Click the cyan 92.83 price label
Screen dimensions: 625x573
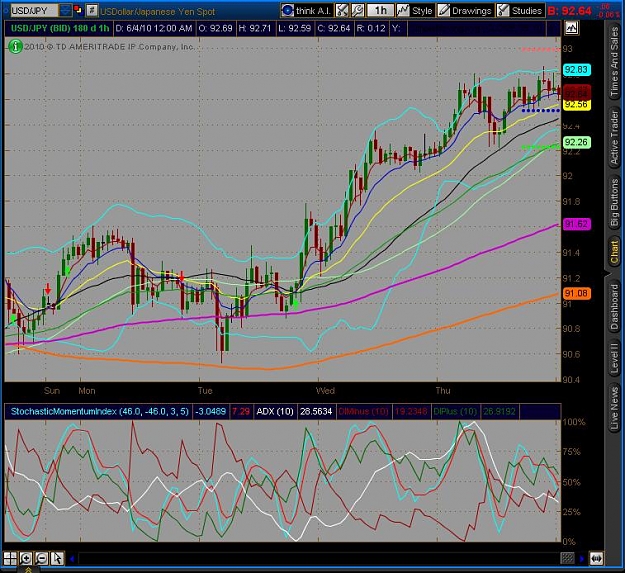576,70
